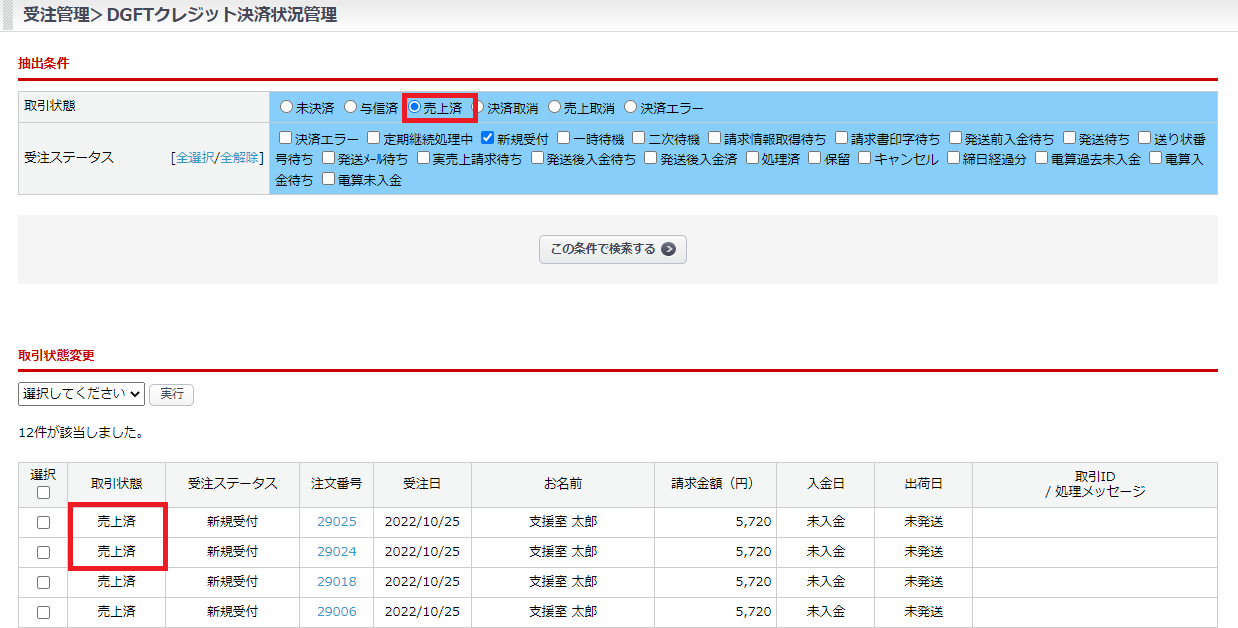The width and height of the screenshot is (1238, 628).
Task: Pick the 決済エラー radio in 取引状態 row
Action: [631, 107]
